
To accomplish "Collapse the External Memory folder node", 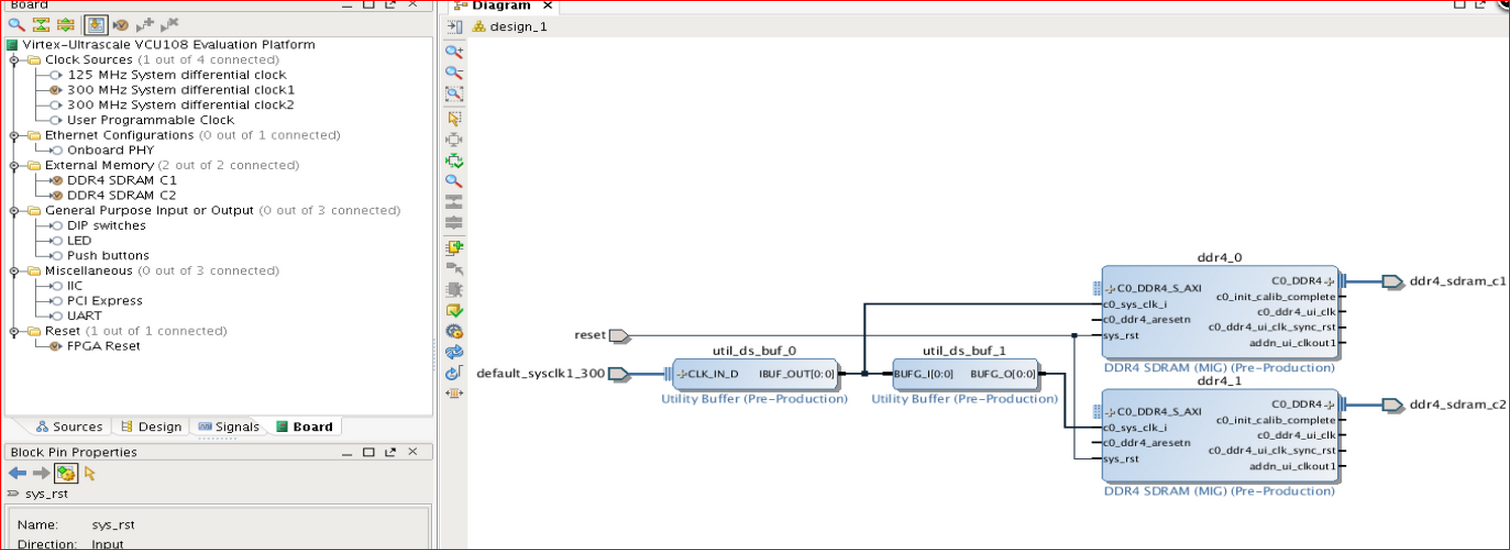I will click(14, 165).
